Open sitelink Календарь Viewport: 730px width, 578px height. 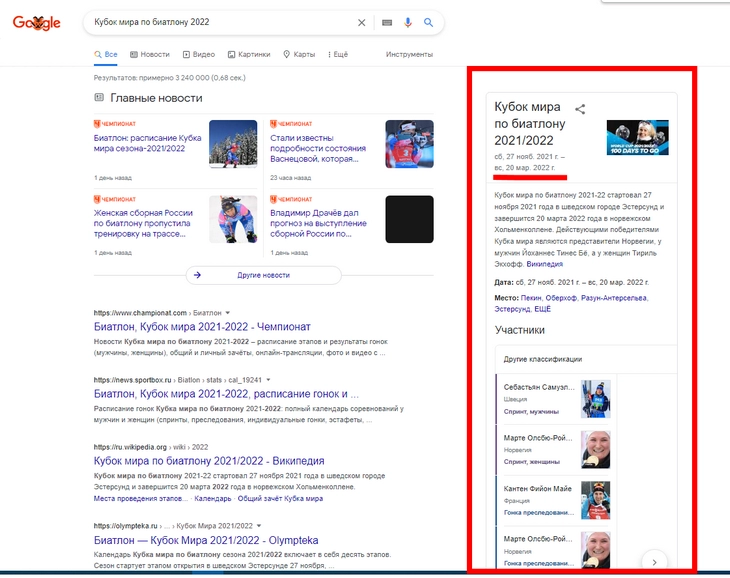[x=212, y=498]
